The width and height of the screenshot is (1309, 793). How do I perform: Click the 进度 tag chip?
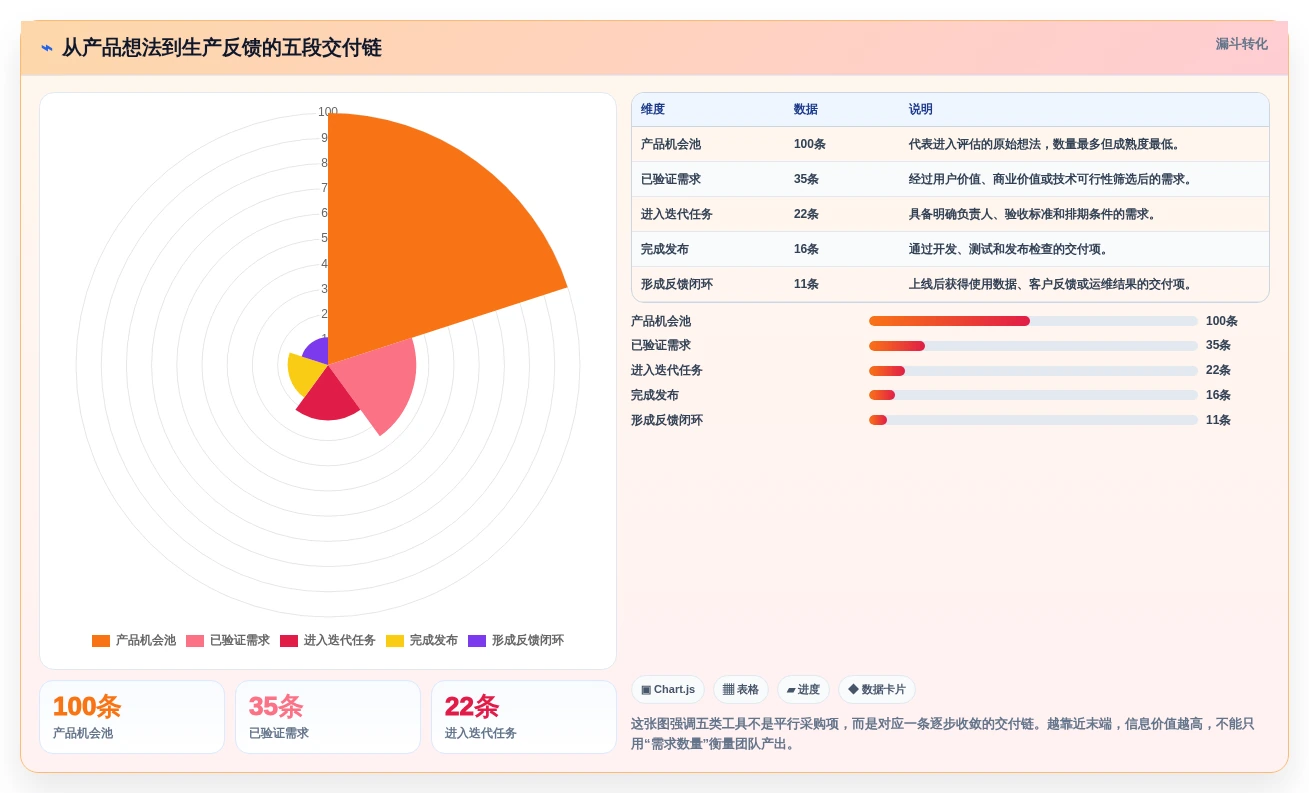tap(803, 689)
